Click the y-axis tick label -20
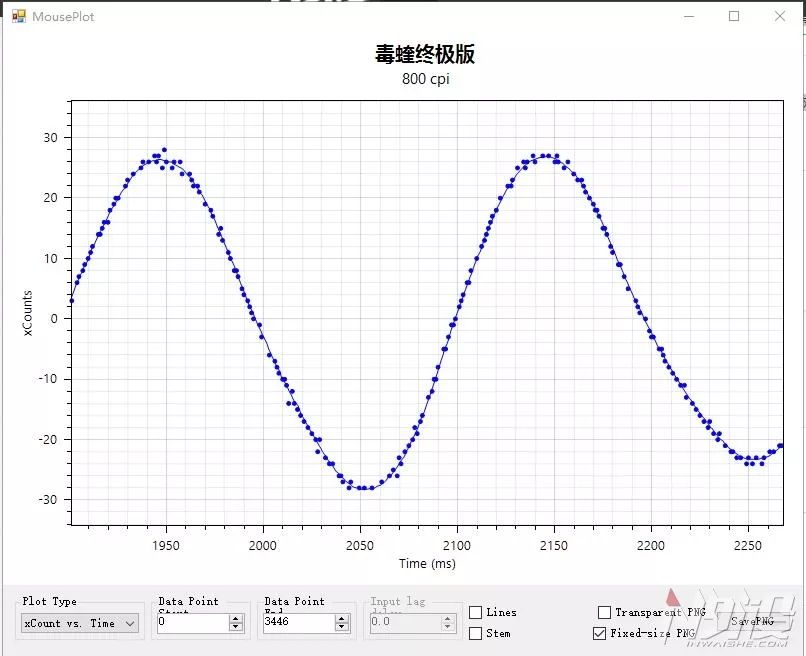806x656 pixels. pos(48,439)
